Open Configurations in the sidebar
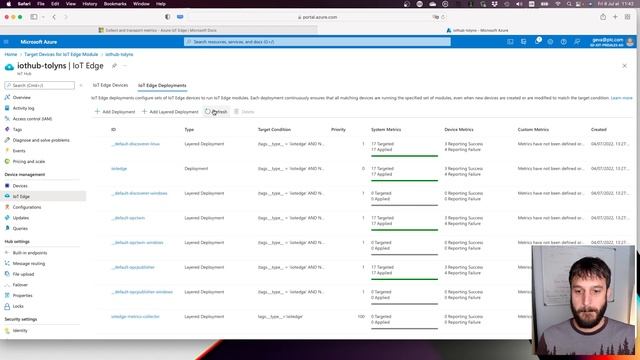Viewport: 640px width, 360px height. (x=27, y=207)
